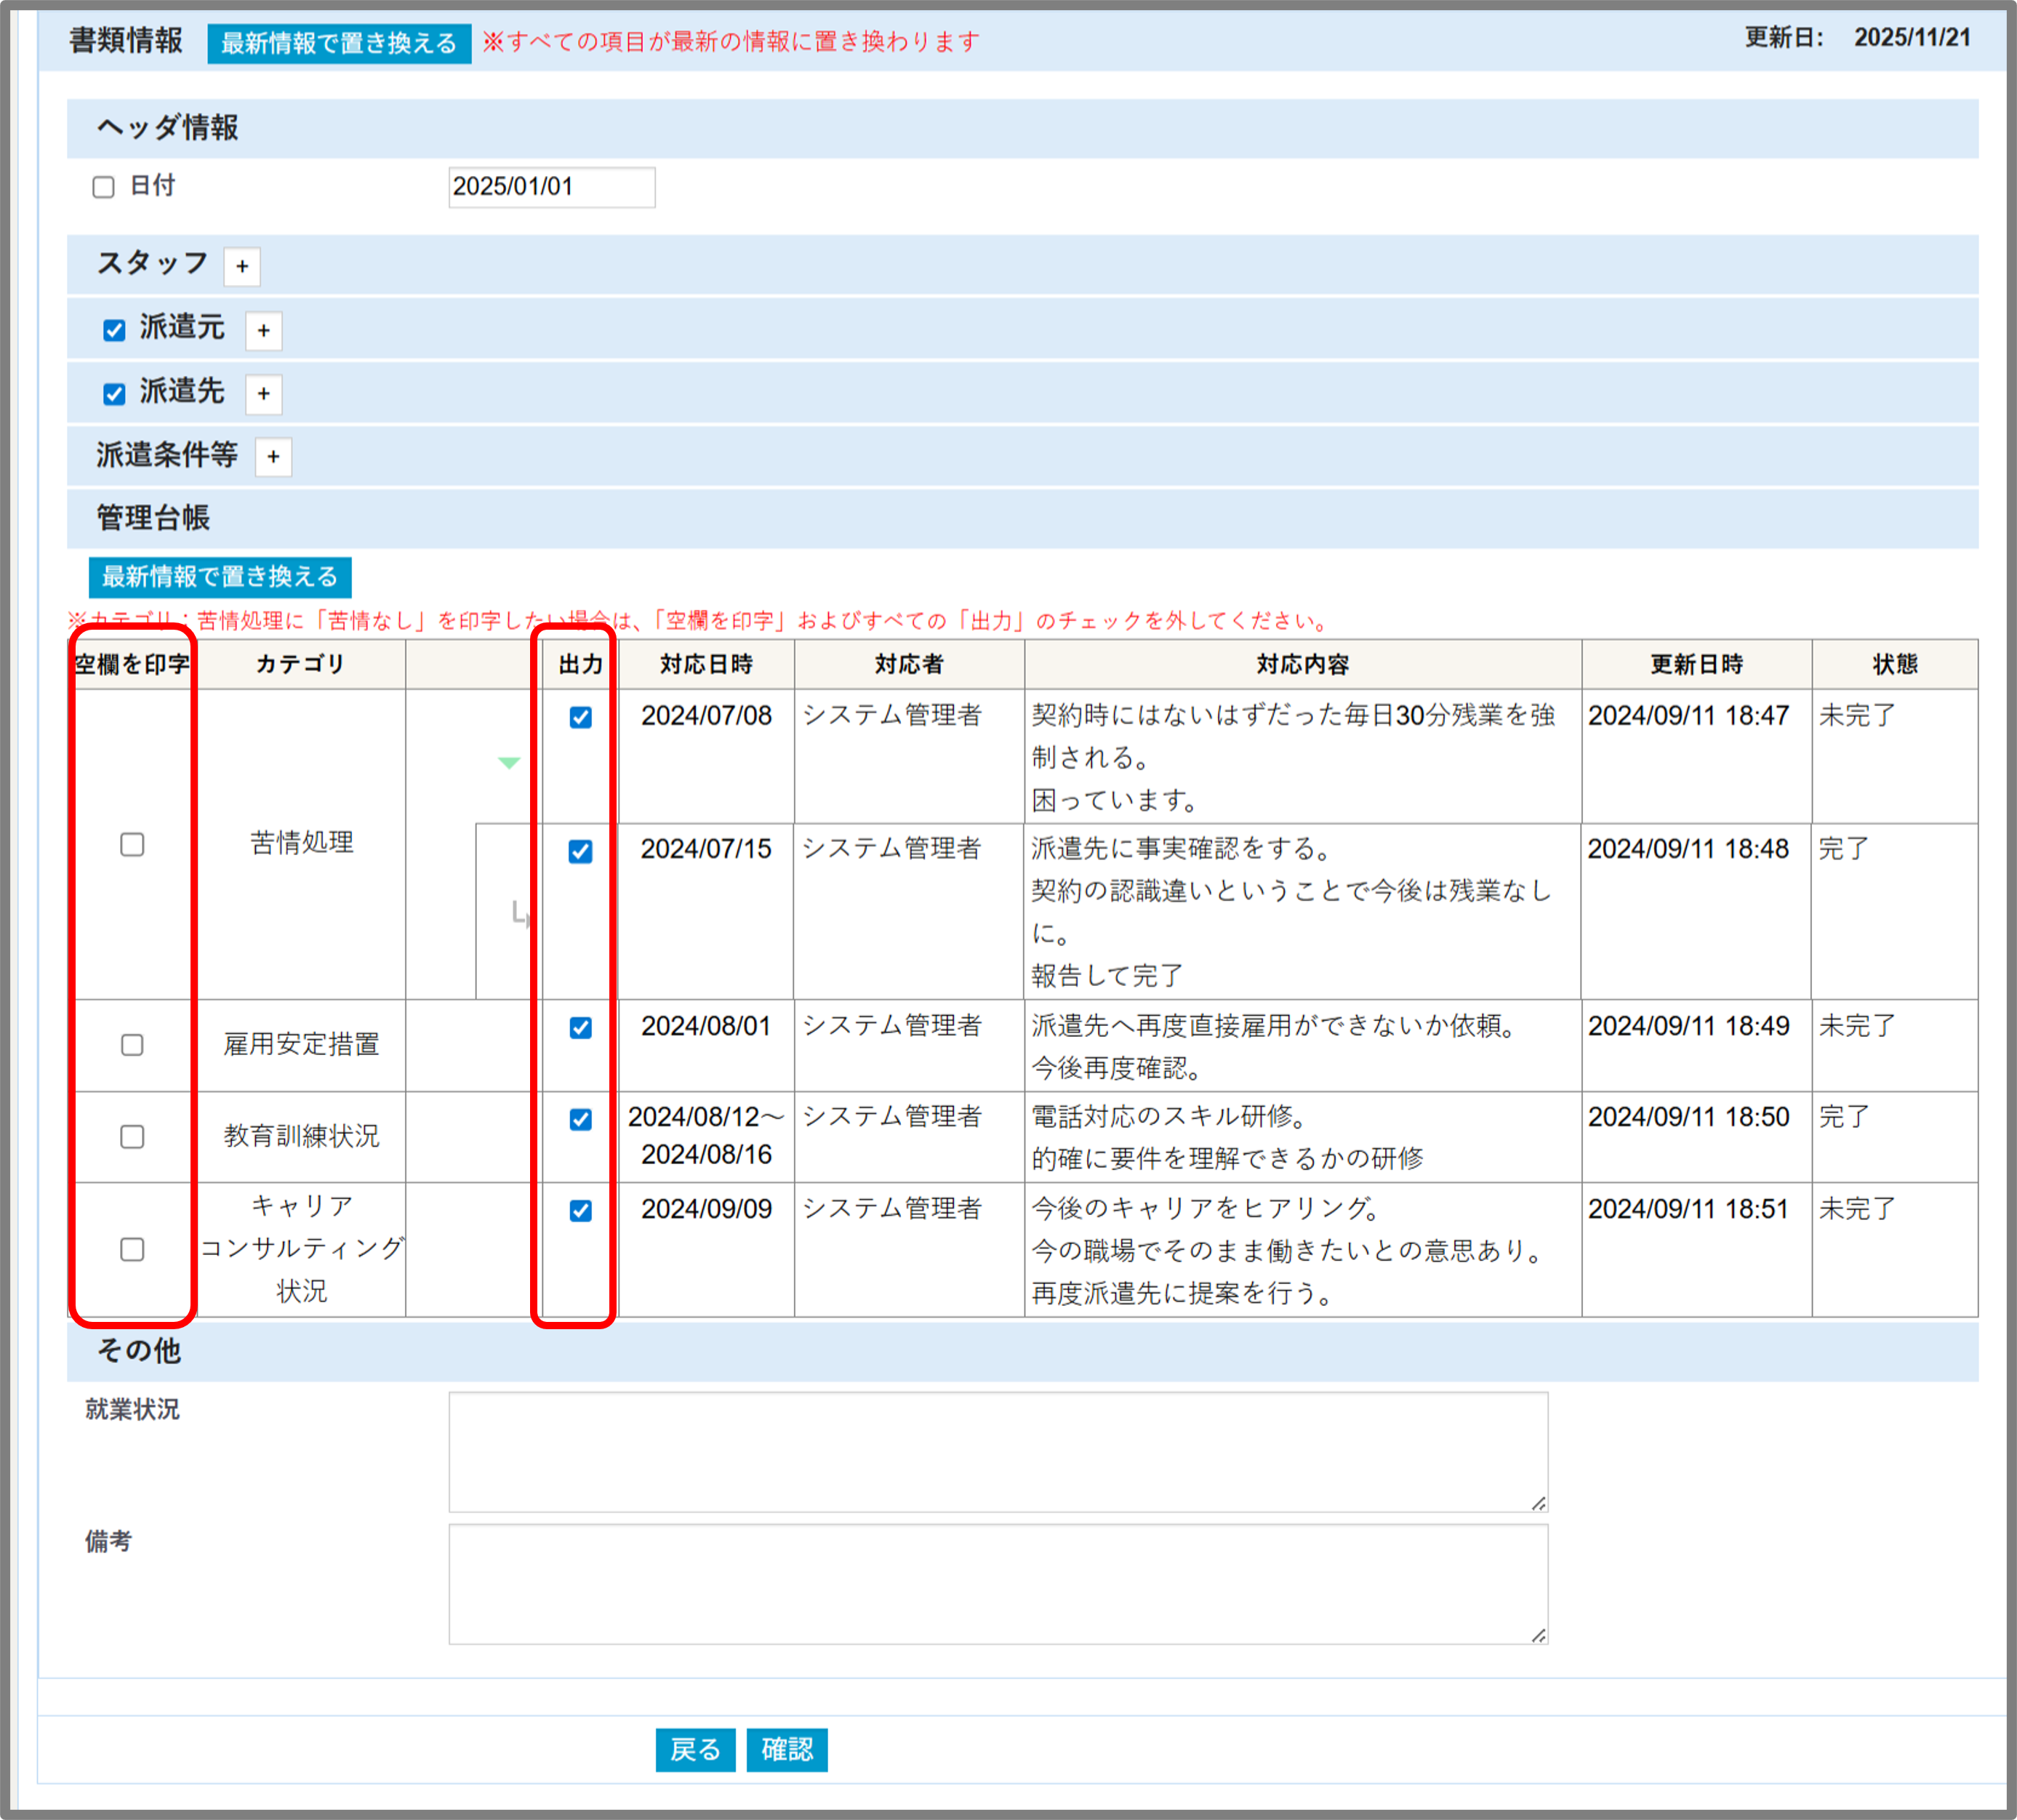Screen dimensions: 2017x1820
Task: Click the 就業状況 text area
Action: click(998, 1452)
